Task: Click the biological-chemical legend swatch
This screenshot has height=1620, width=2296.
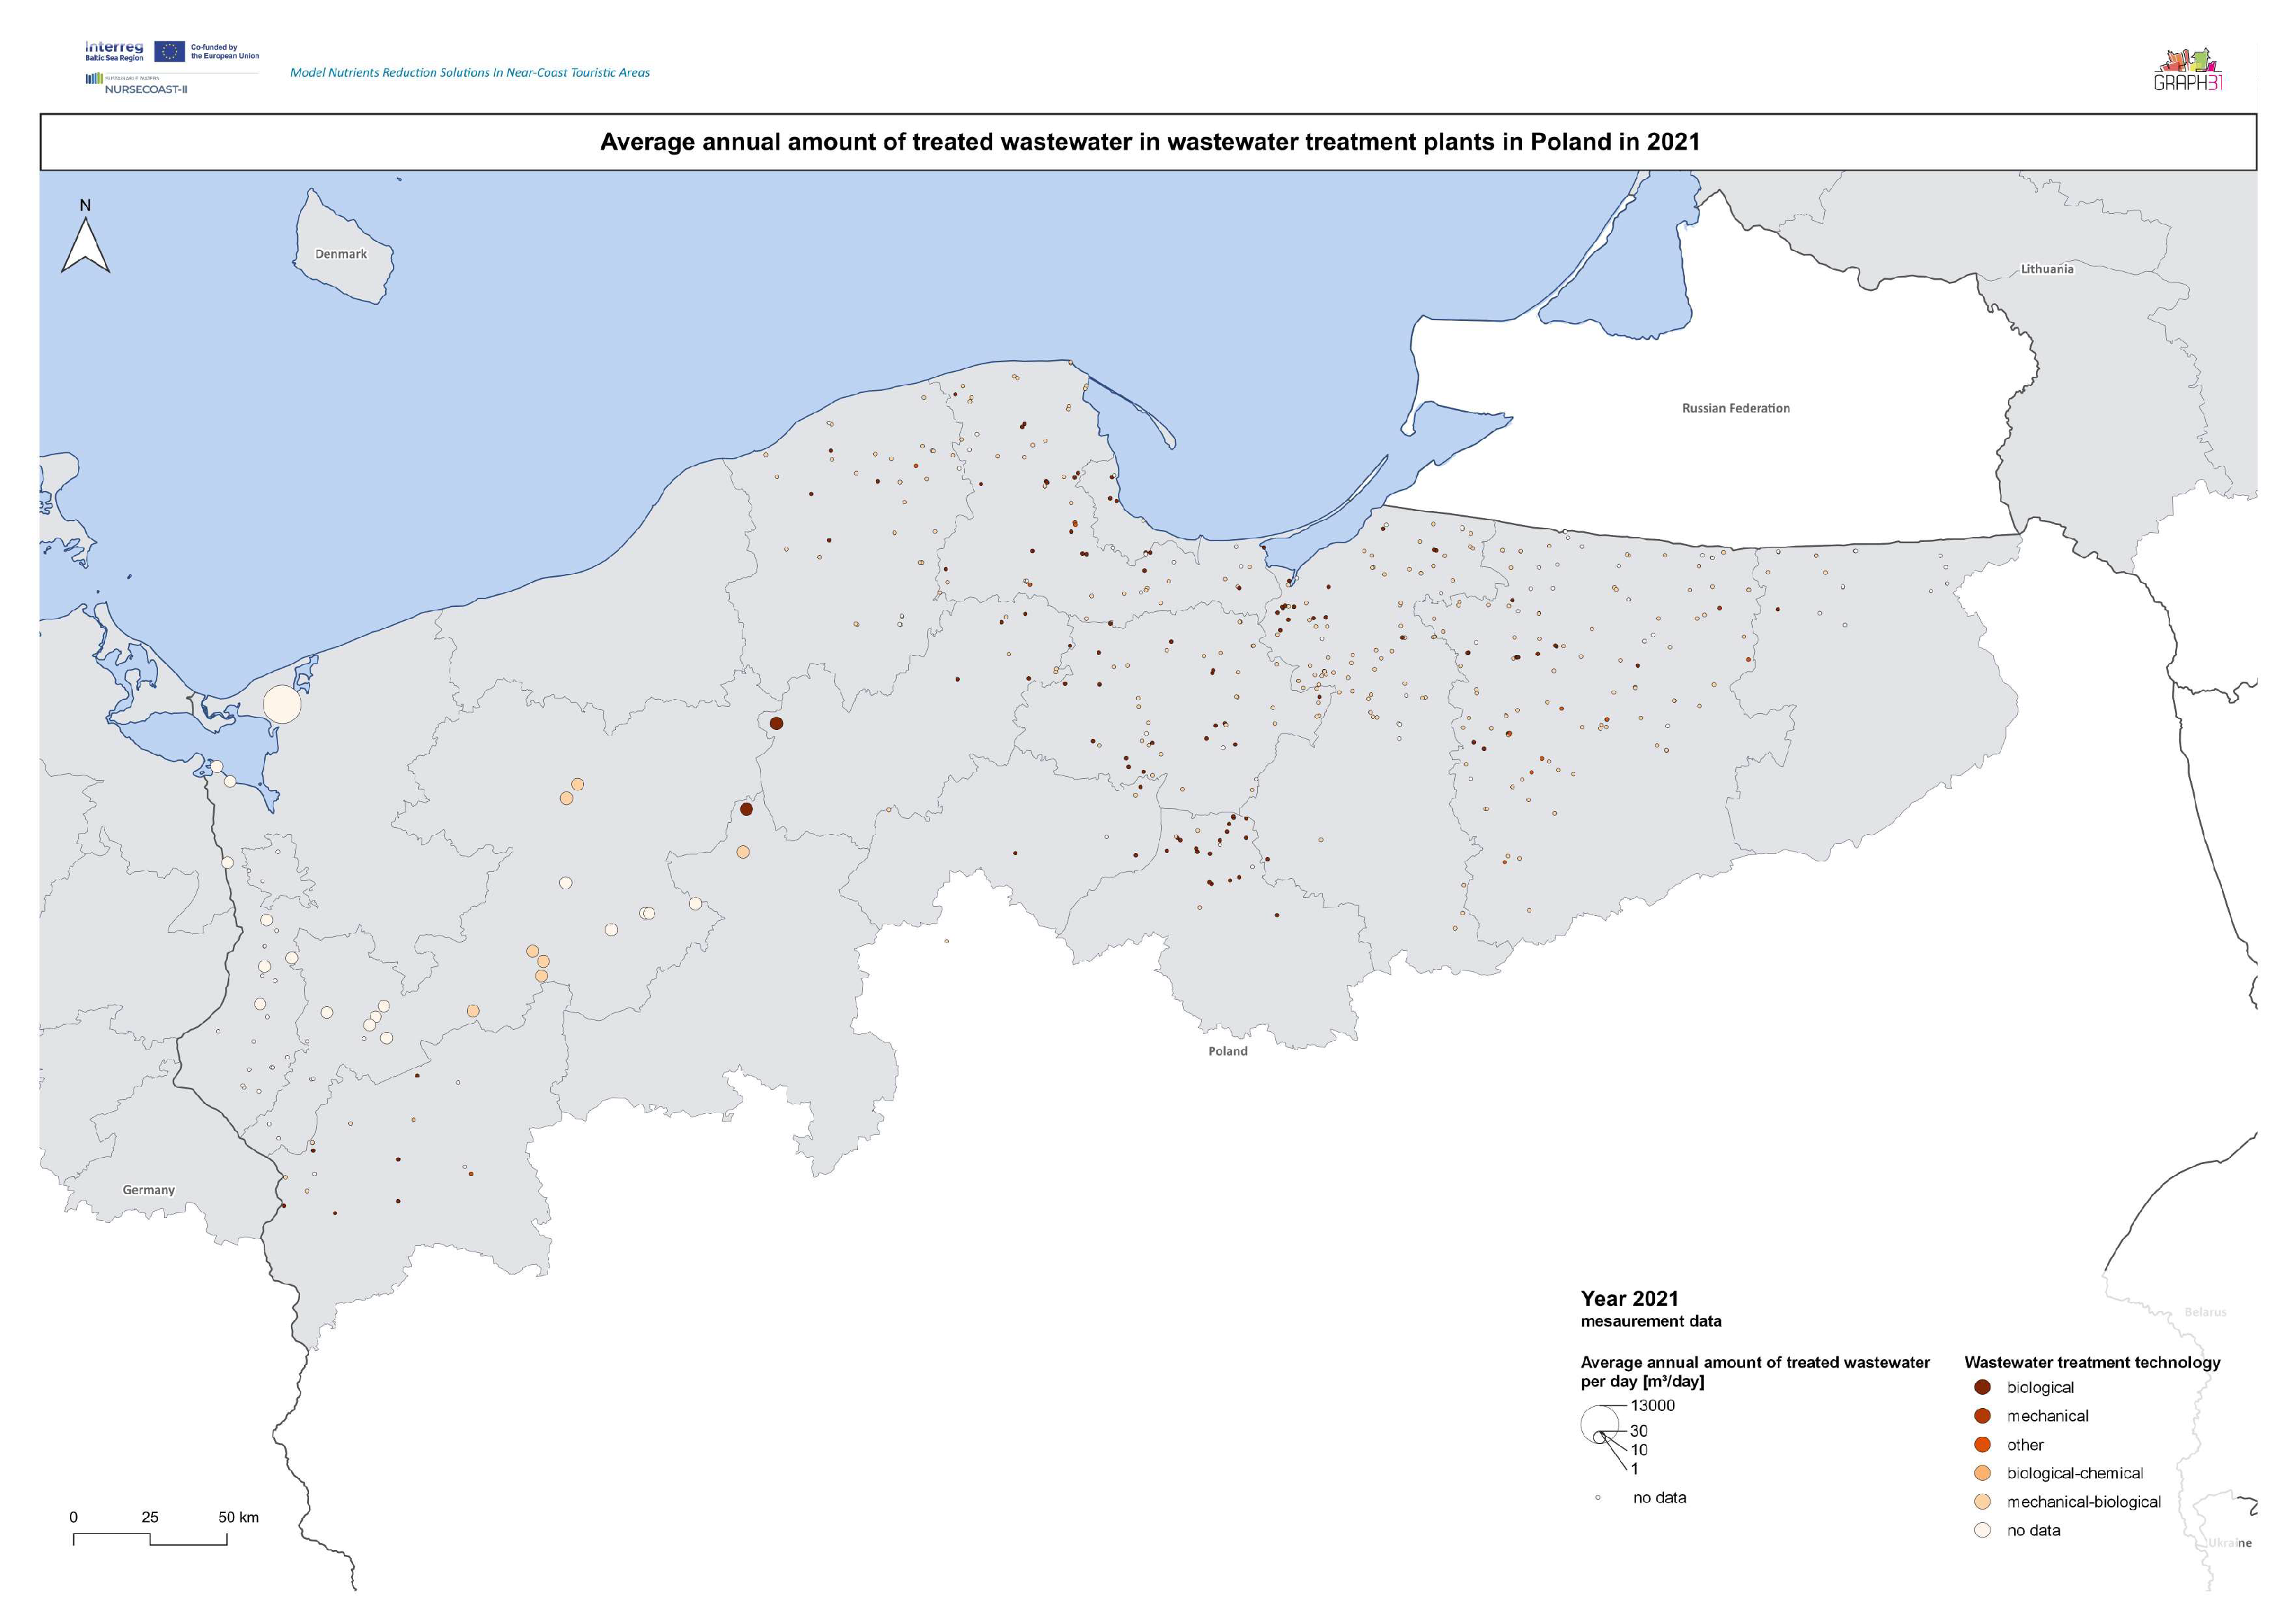Action: tap(1982, 1473)
